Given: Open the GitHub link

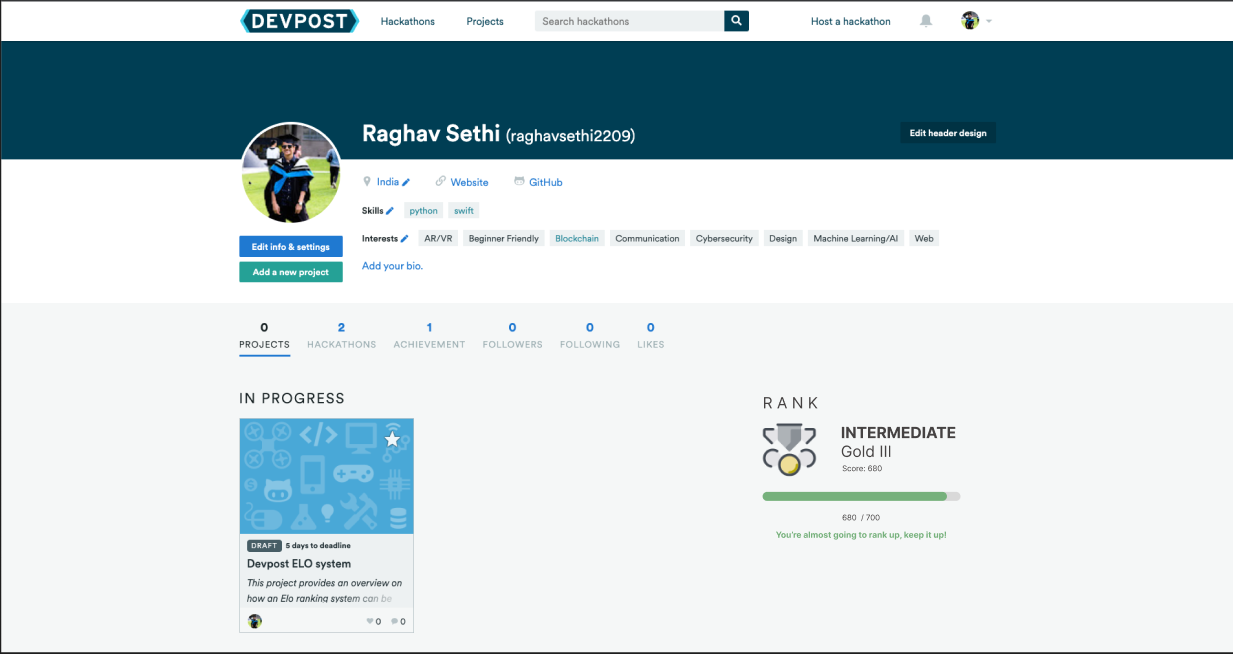Looking at the screenshot, I should click(x=538, y=182).
